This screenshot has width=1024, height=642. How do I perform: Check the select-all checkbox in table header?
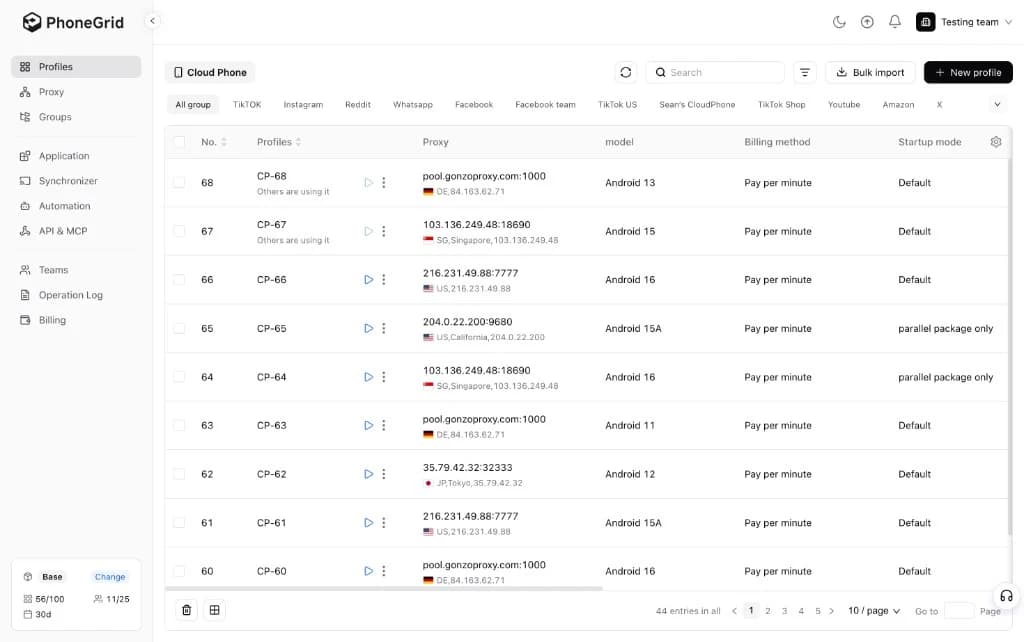tap(179, 141)
